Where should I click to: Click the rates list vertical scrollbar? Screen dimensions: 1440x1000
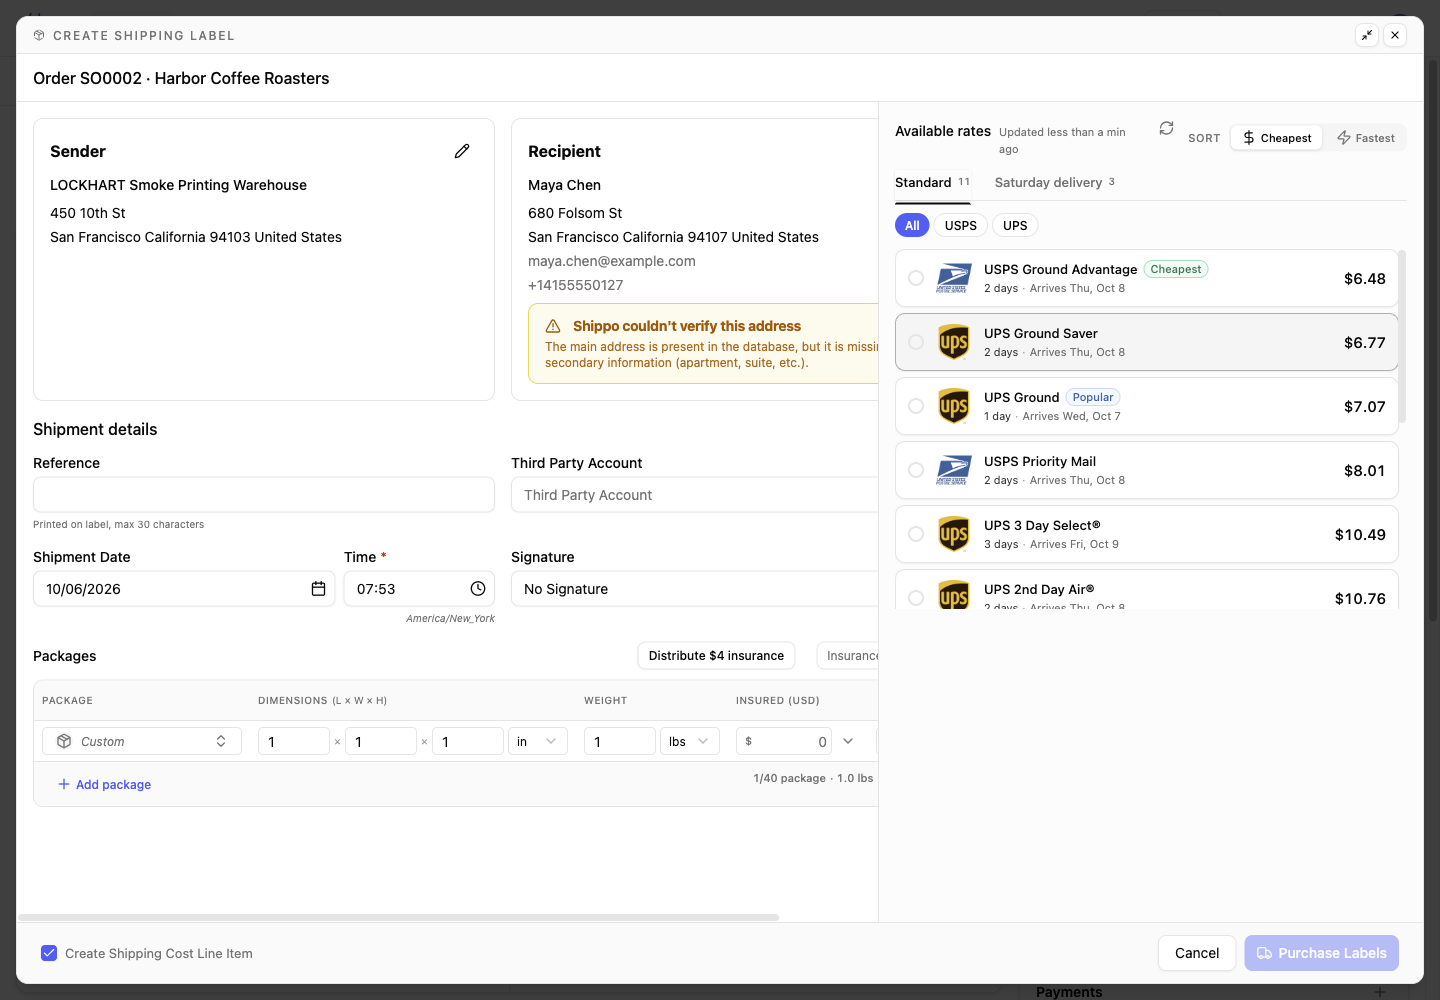pyautogui.click(x=1402, y=336)
